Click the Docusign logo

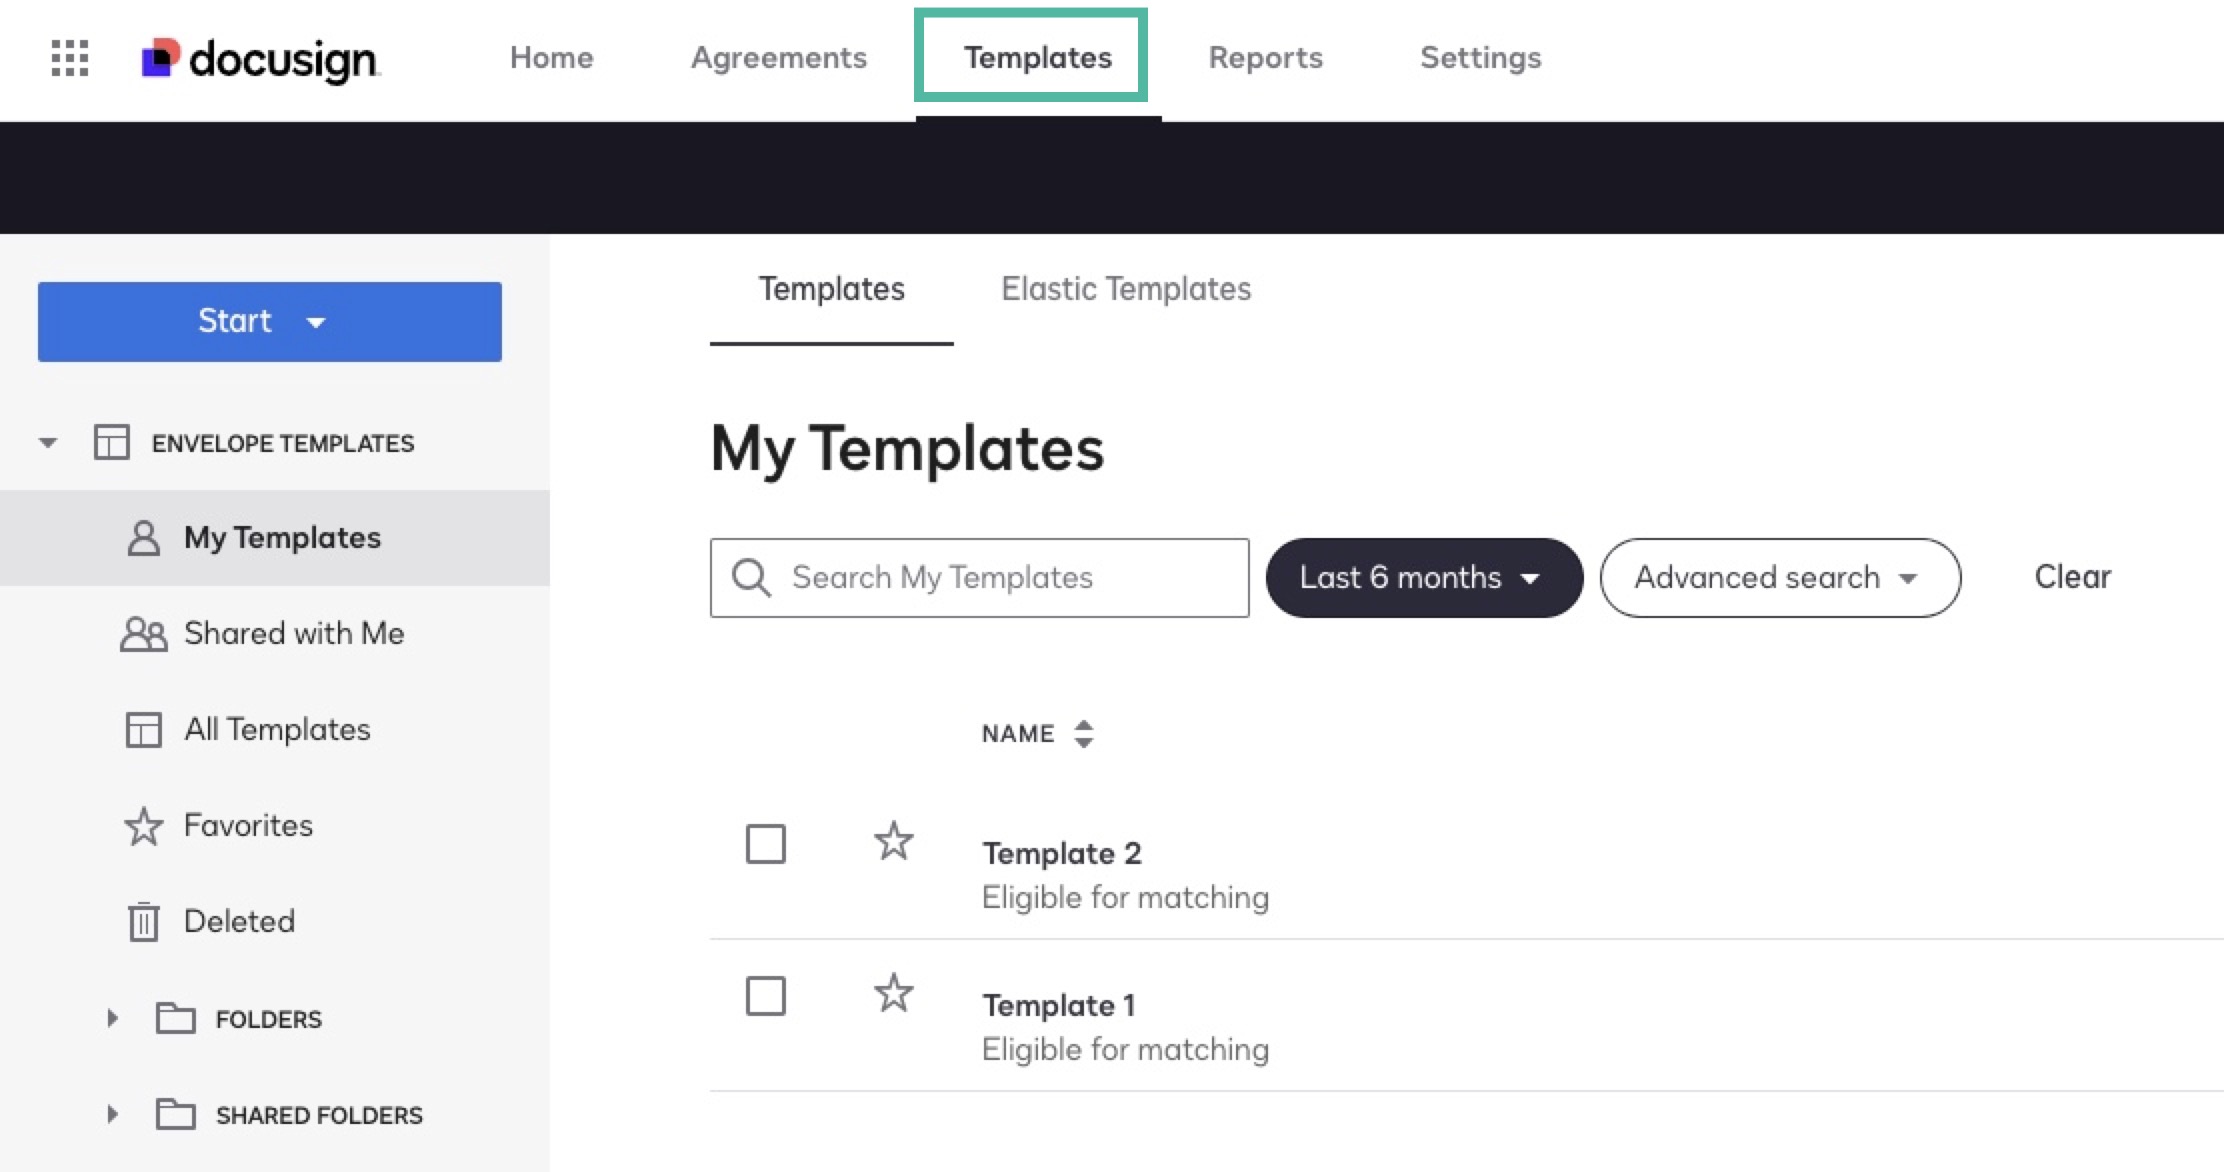(x=260, y=58)
